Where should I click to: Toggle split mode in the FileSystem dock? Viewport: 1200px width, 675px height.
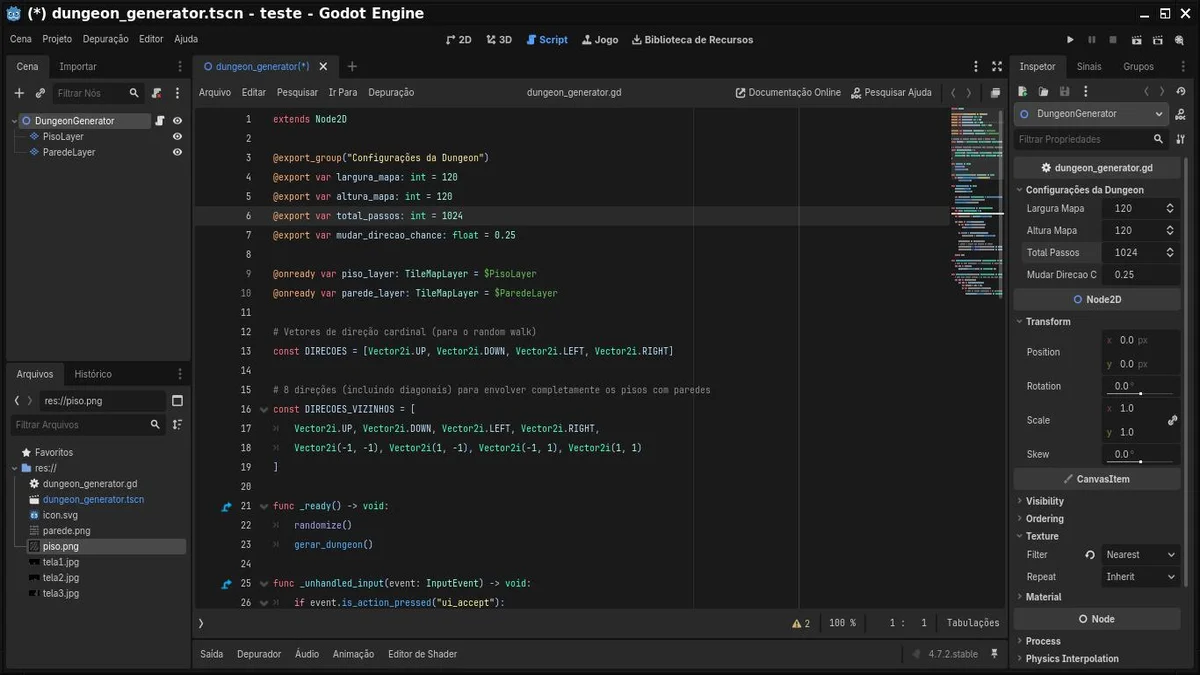coord(177,400)
